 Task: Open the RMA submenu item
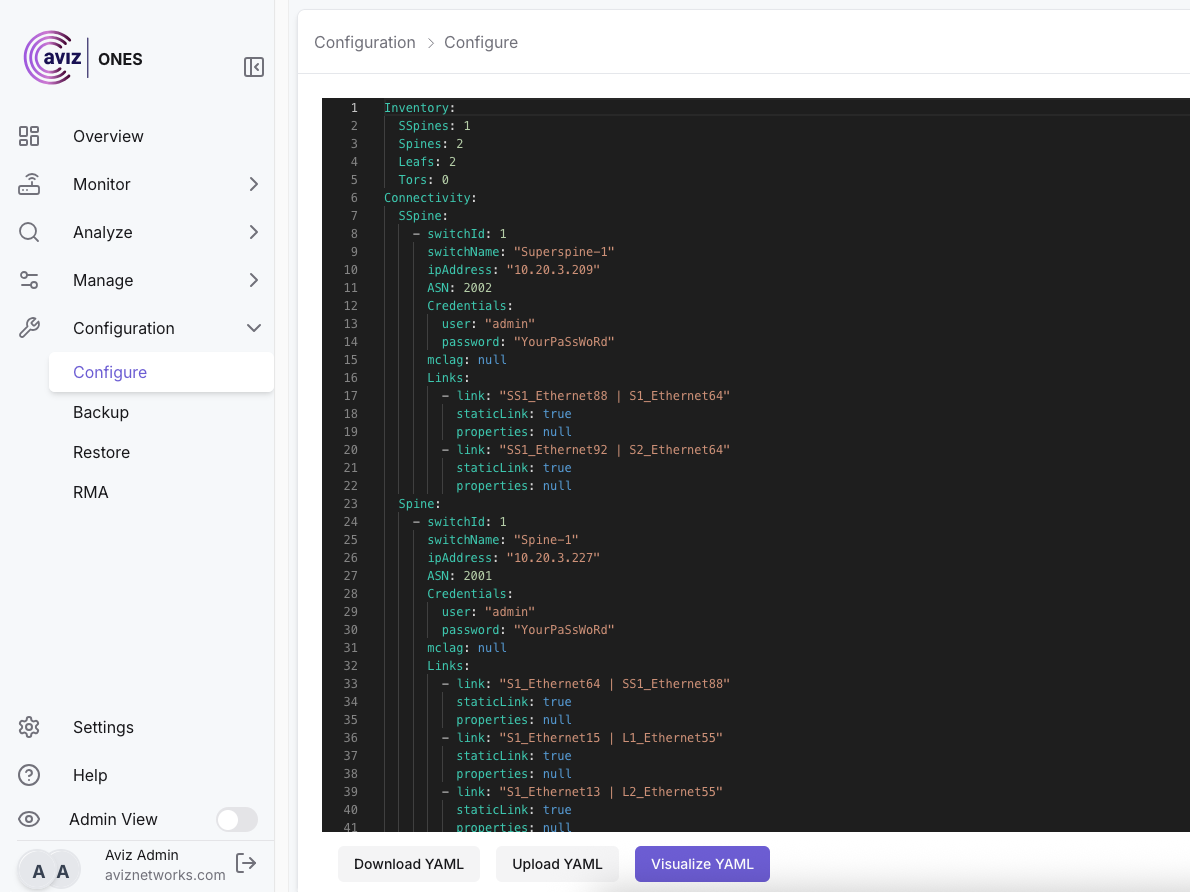coord(91,492)
